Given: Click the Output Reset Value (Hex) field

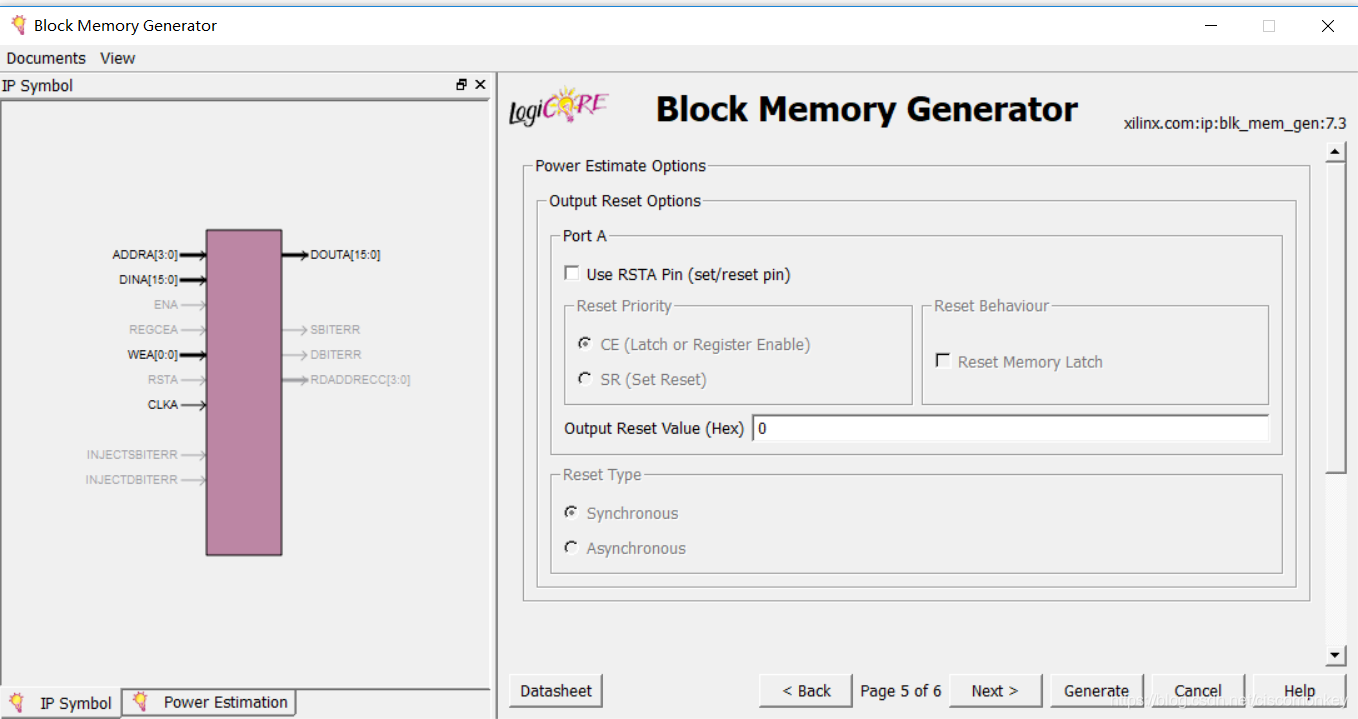Looking at the screenshot, I should point(1010,428).
